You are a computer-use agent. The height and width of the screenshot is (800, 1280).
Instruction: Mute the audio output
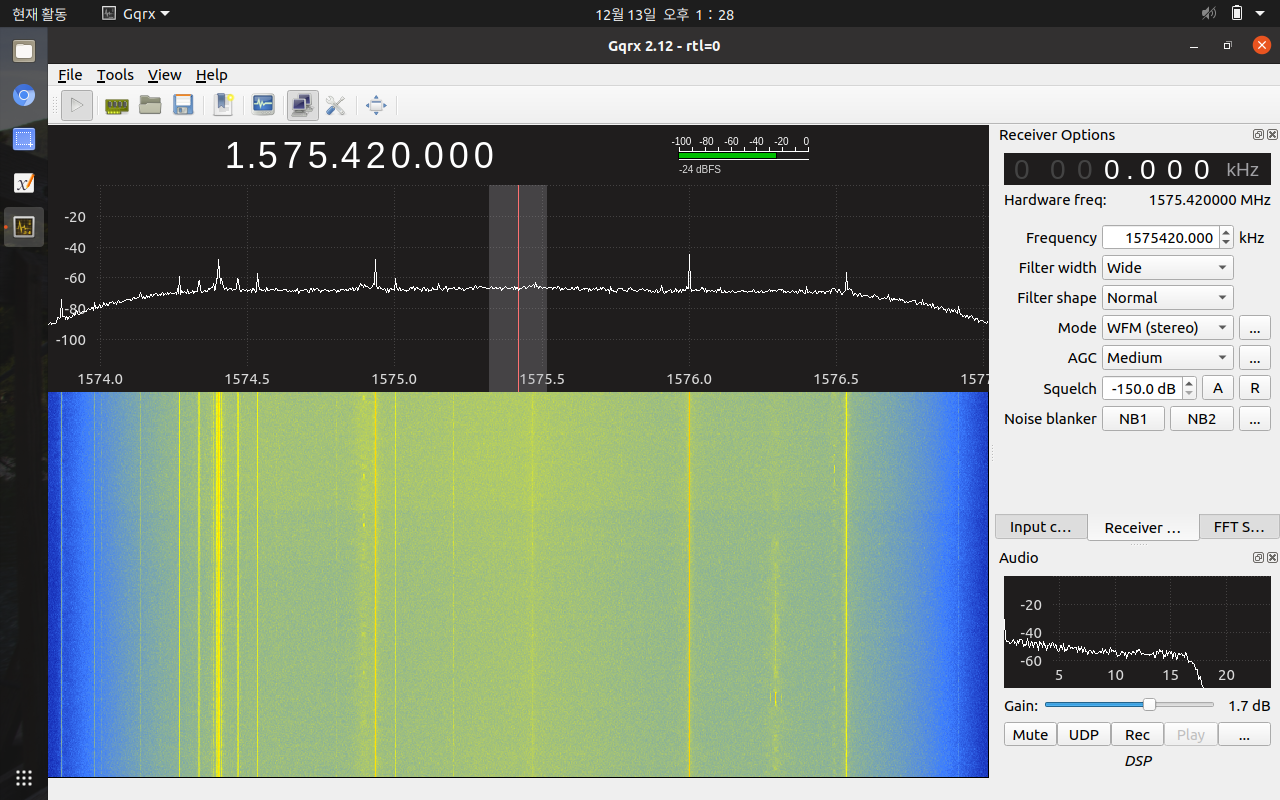[x=1030, y=735]
